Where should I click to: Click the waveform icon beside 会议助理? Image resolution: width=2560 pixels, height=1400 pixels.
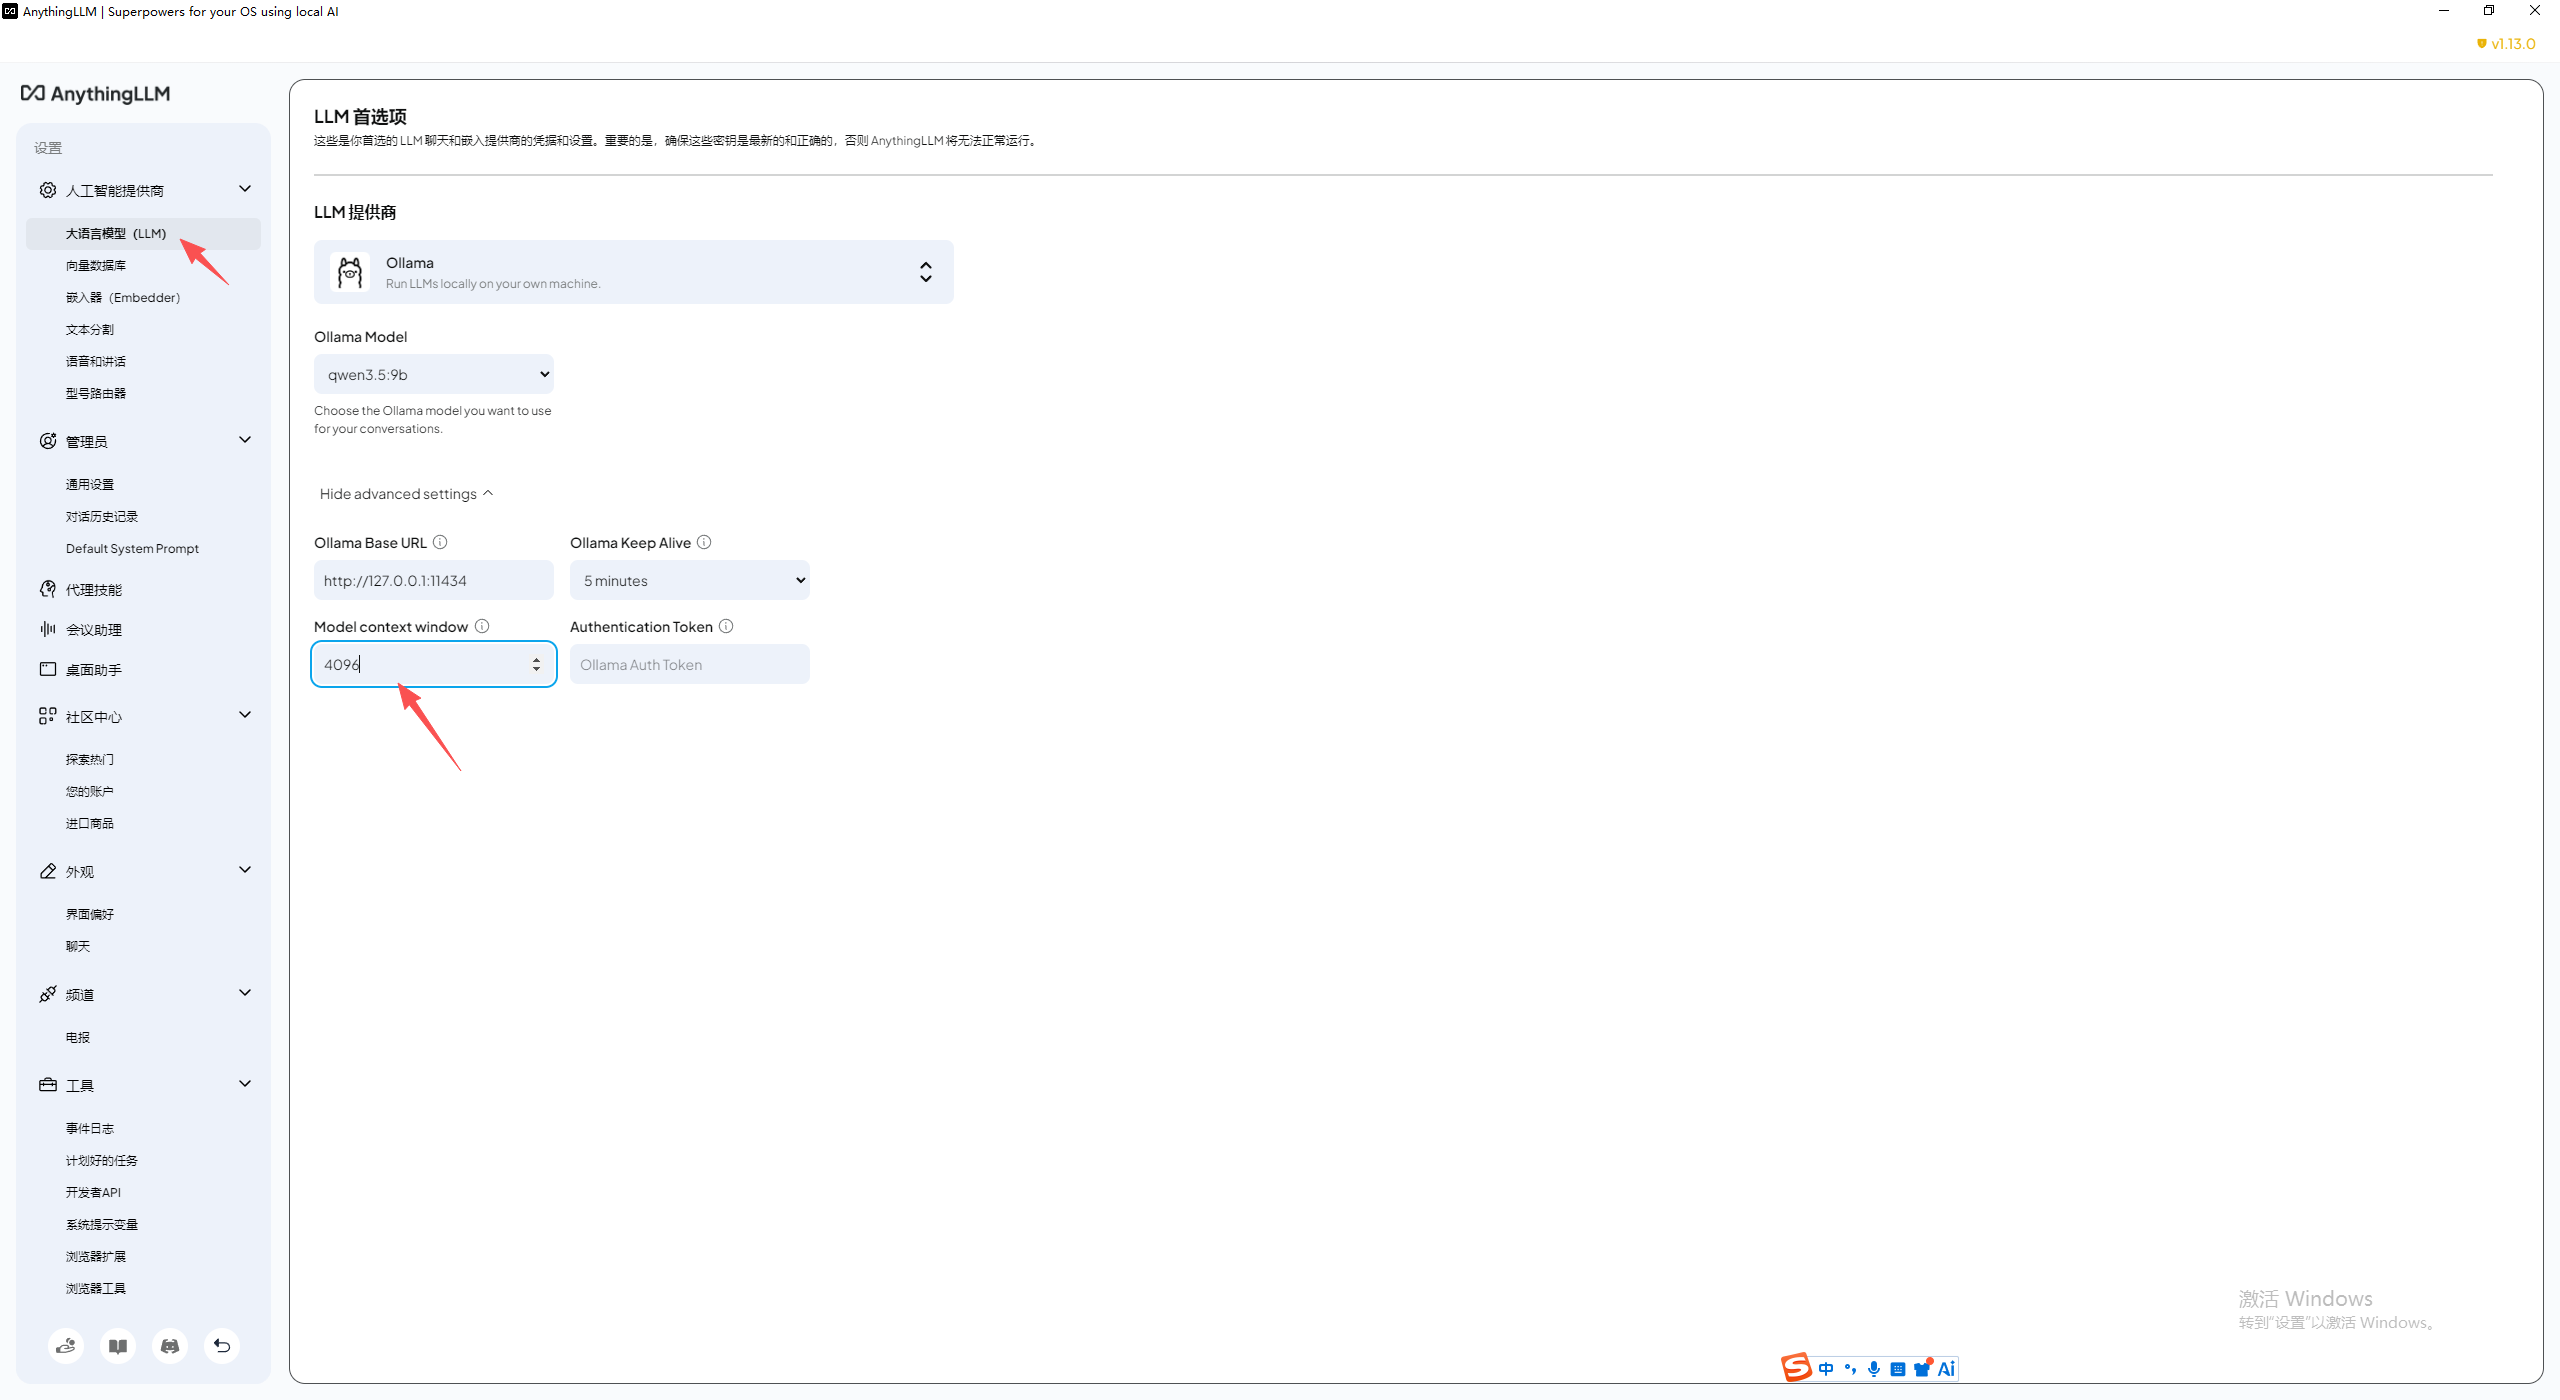tap(47, 629)
